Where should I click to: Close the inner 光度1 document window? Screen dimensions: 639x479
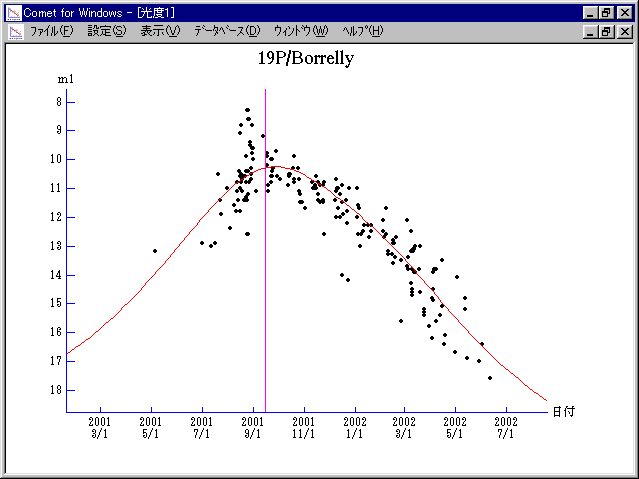click(624, 31)
